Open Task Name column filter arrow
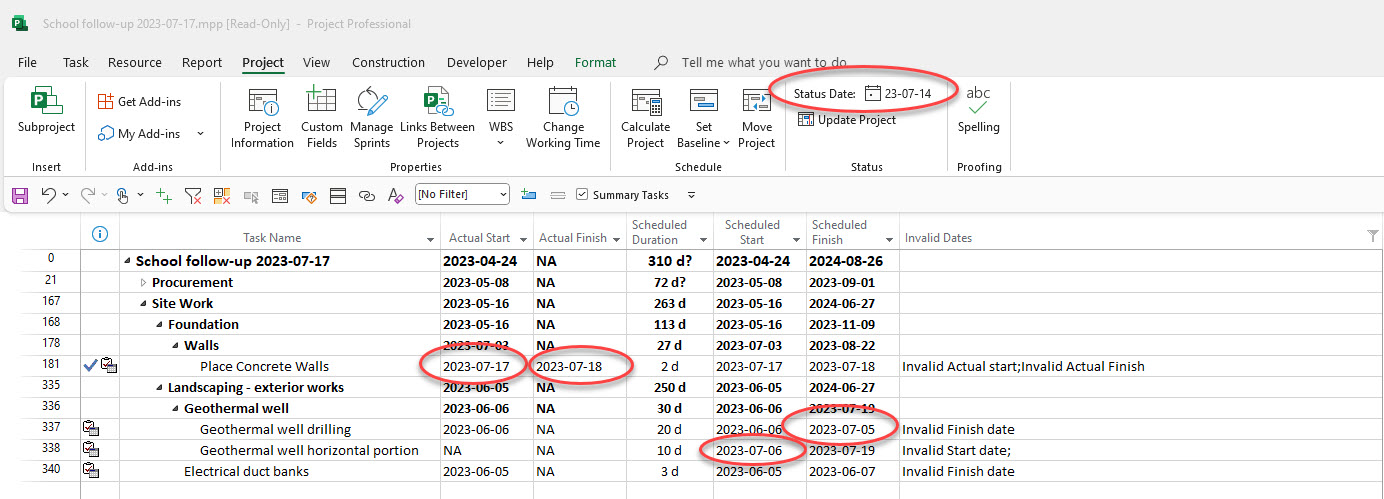The image size is (1384, 499). pos(430,239)
